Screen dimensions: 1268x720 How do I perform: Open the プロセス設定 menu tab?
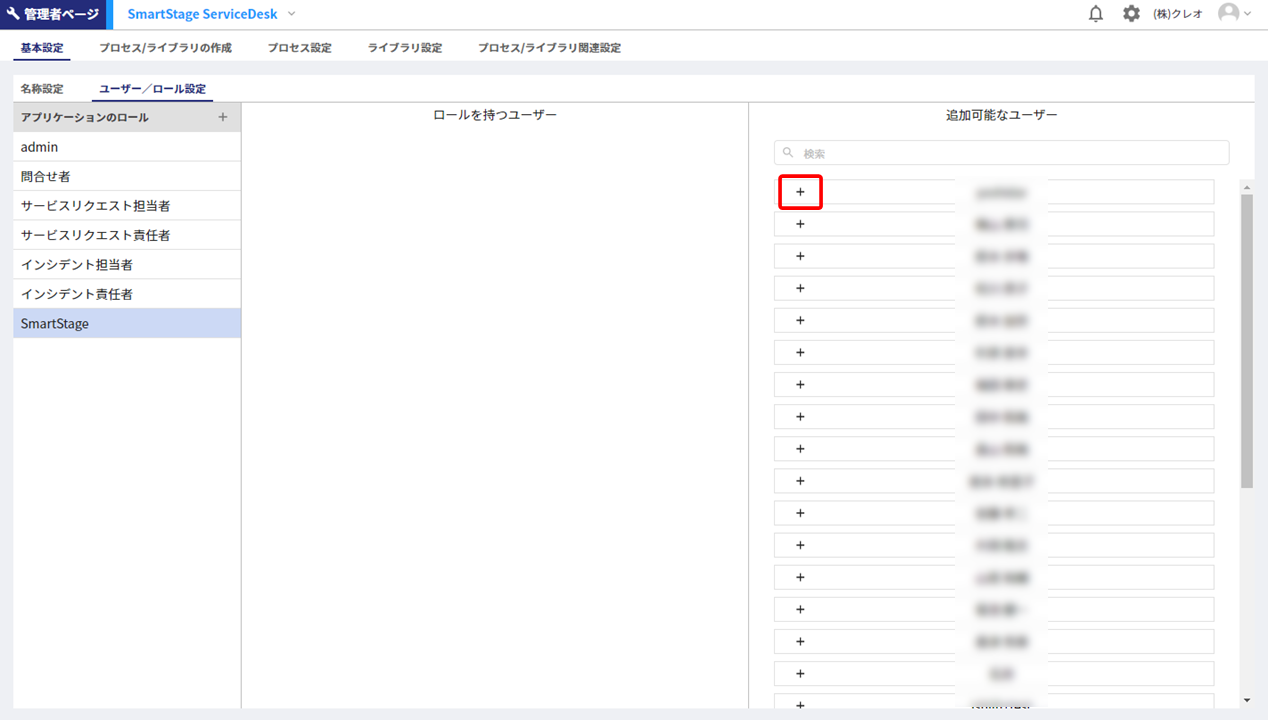299,48
